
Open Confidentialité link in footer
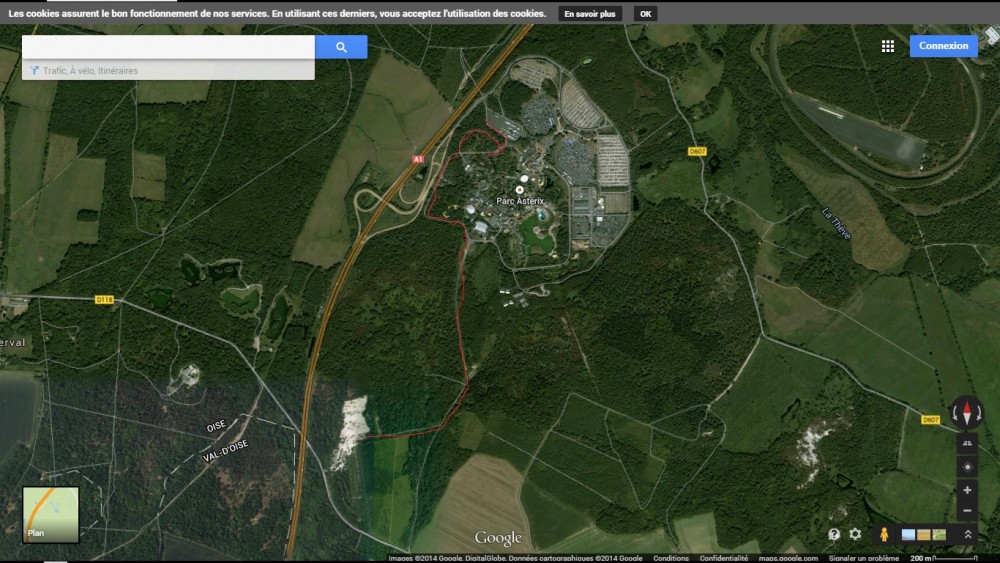(724, 558)
